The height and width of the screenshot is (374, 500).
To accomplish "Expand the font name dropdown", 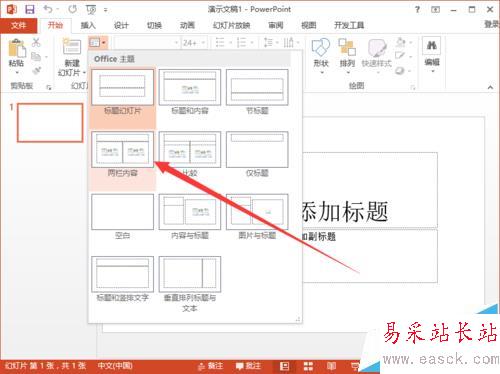I will 176,43.
